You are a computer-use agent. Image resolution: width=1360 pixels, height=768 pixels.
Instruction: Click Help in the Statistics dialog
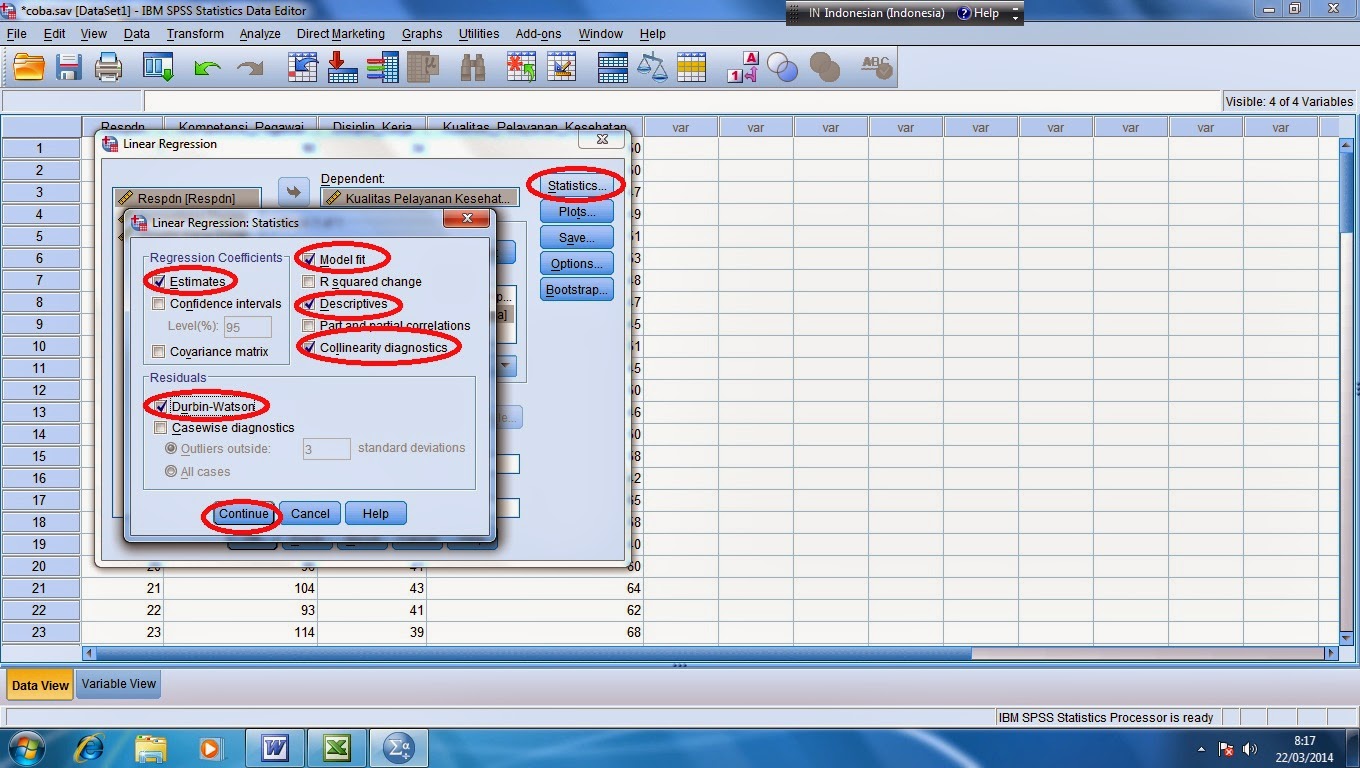(376, 514)
